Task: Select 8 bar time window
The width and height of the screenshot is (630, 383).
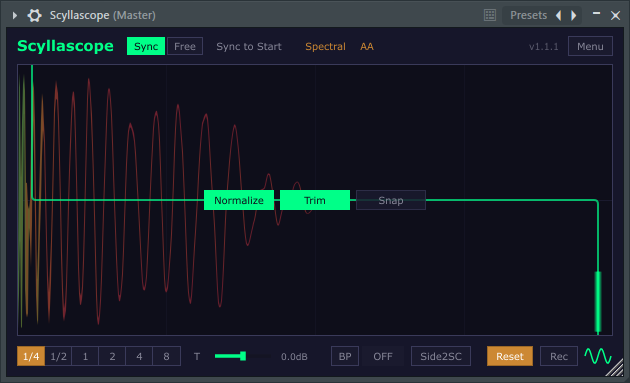Action: point(166,356)
